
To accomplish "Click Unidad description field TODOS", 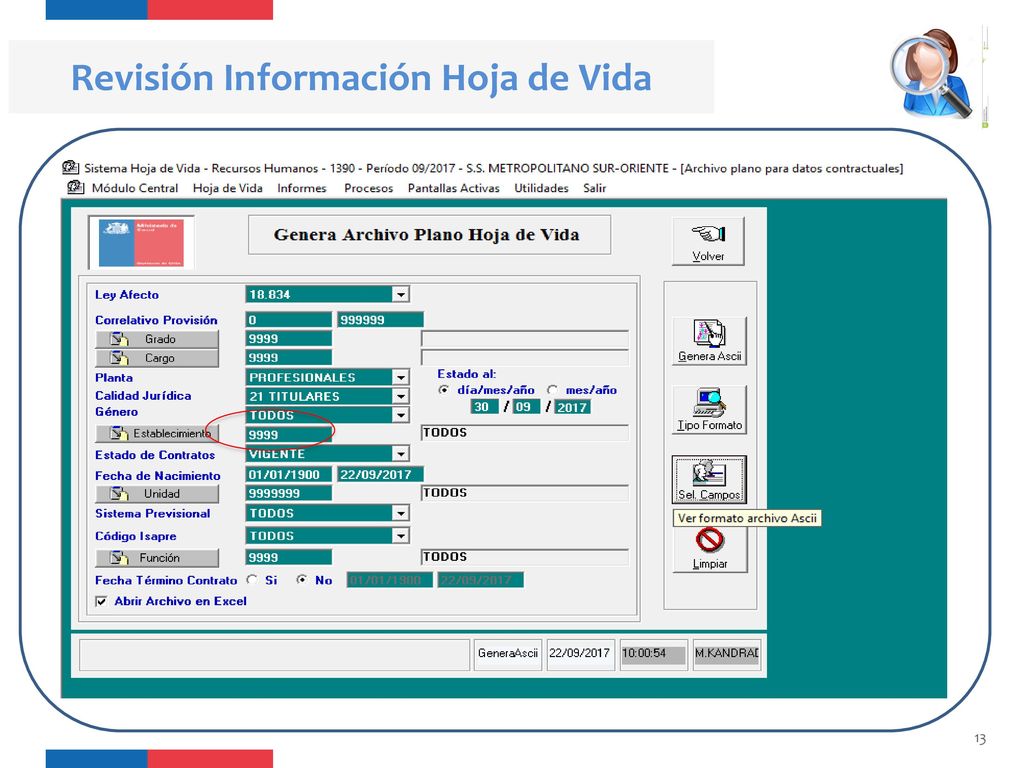I will (525, 493).
